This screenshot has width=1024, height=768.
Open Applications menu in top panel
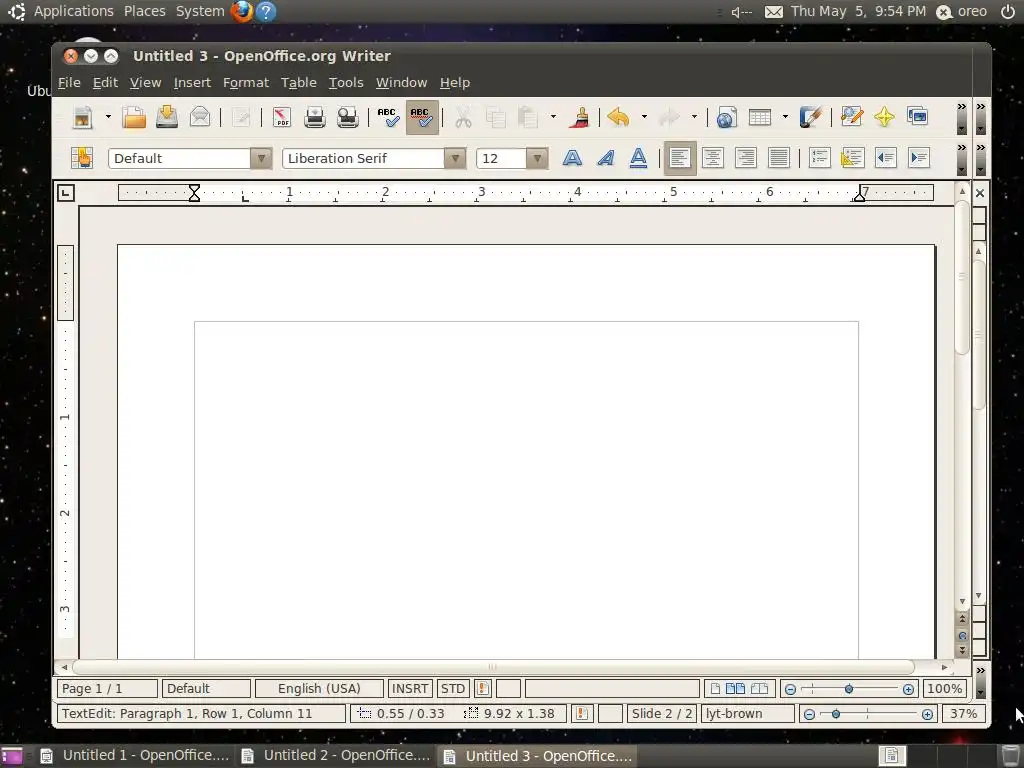(73, 11)
